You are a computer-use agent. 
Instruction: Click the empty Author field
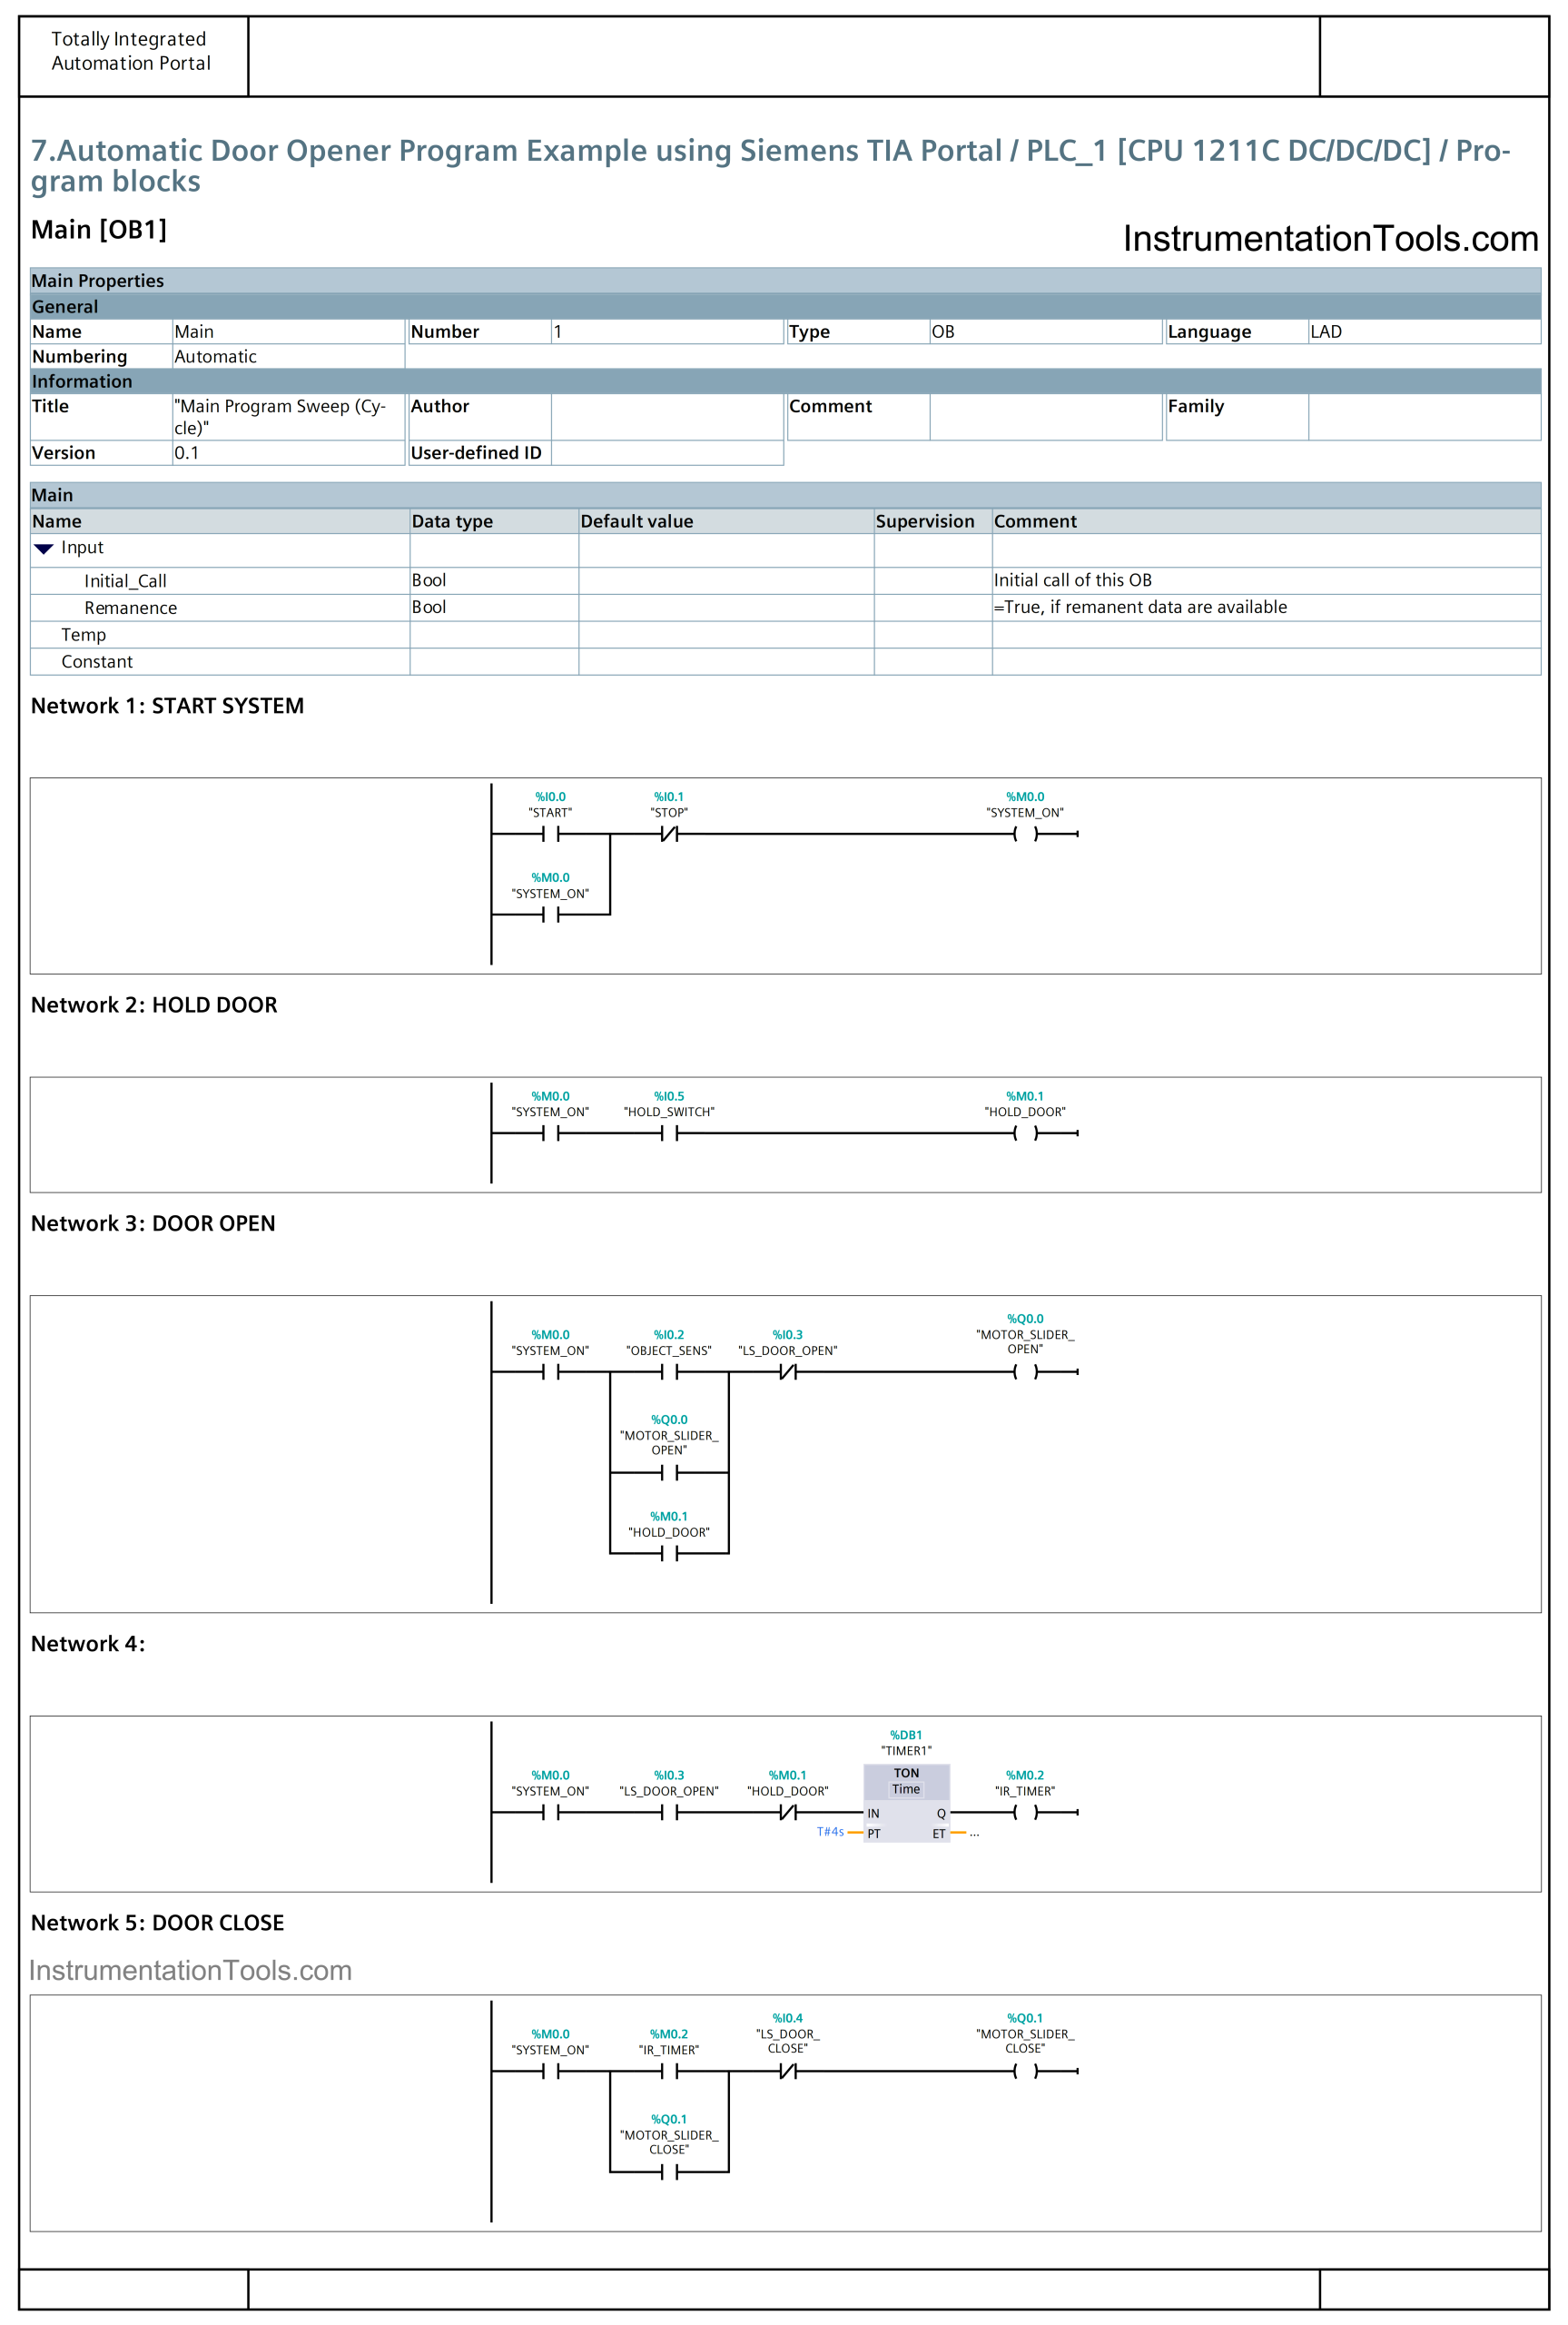(667, 417)
